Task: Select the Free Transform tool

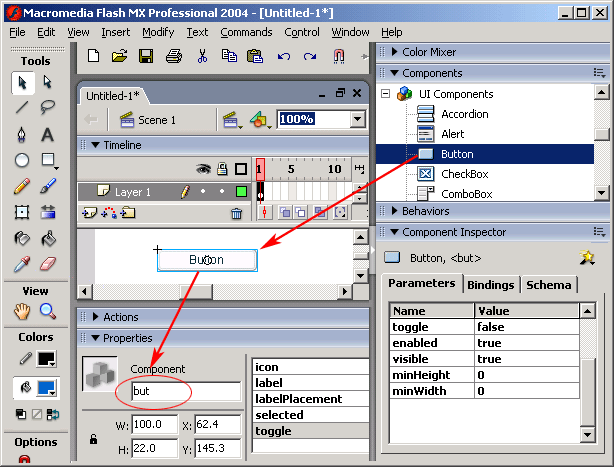Action: point(22,212)
